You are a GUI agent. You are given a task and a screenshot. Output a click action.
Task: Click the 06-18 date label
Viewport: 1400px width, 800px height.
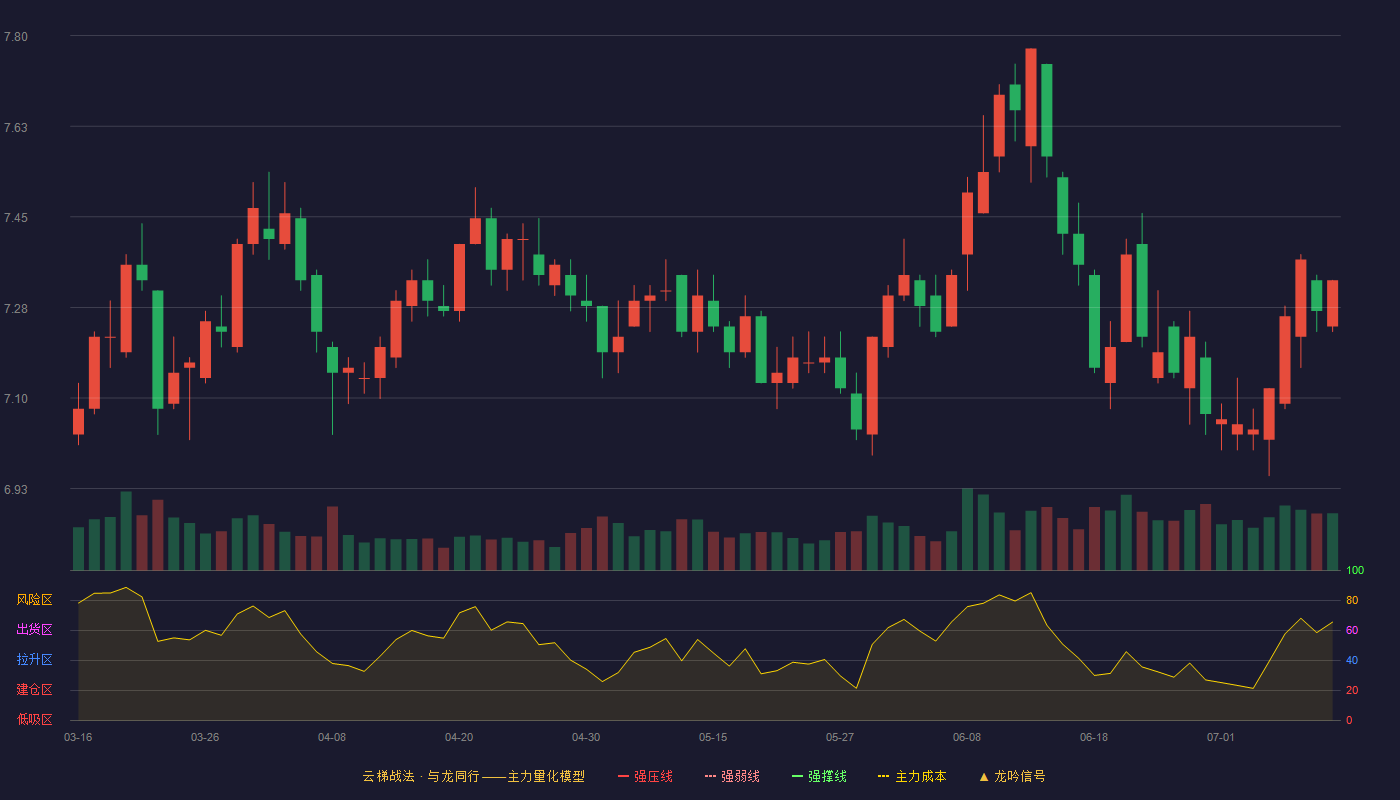point(1094,737)
